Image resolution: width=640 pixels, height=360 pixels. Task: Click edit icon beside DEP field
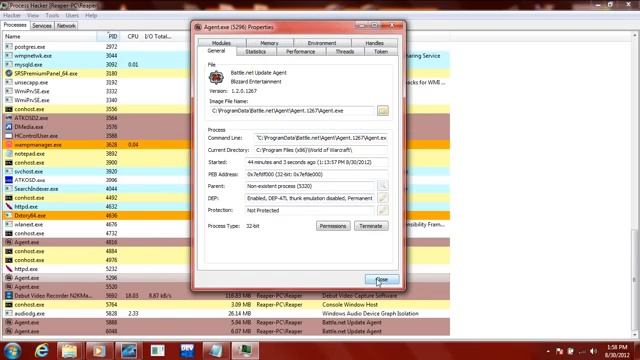click(x=382, y=198)
